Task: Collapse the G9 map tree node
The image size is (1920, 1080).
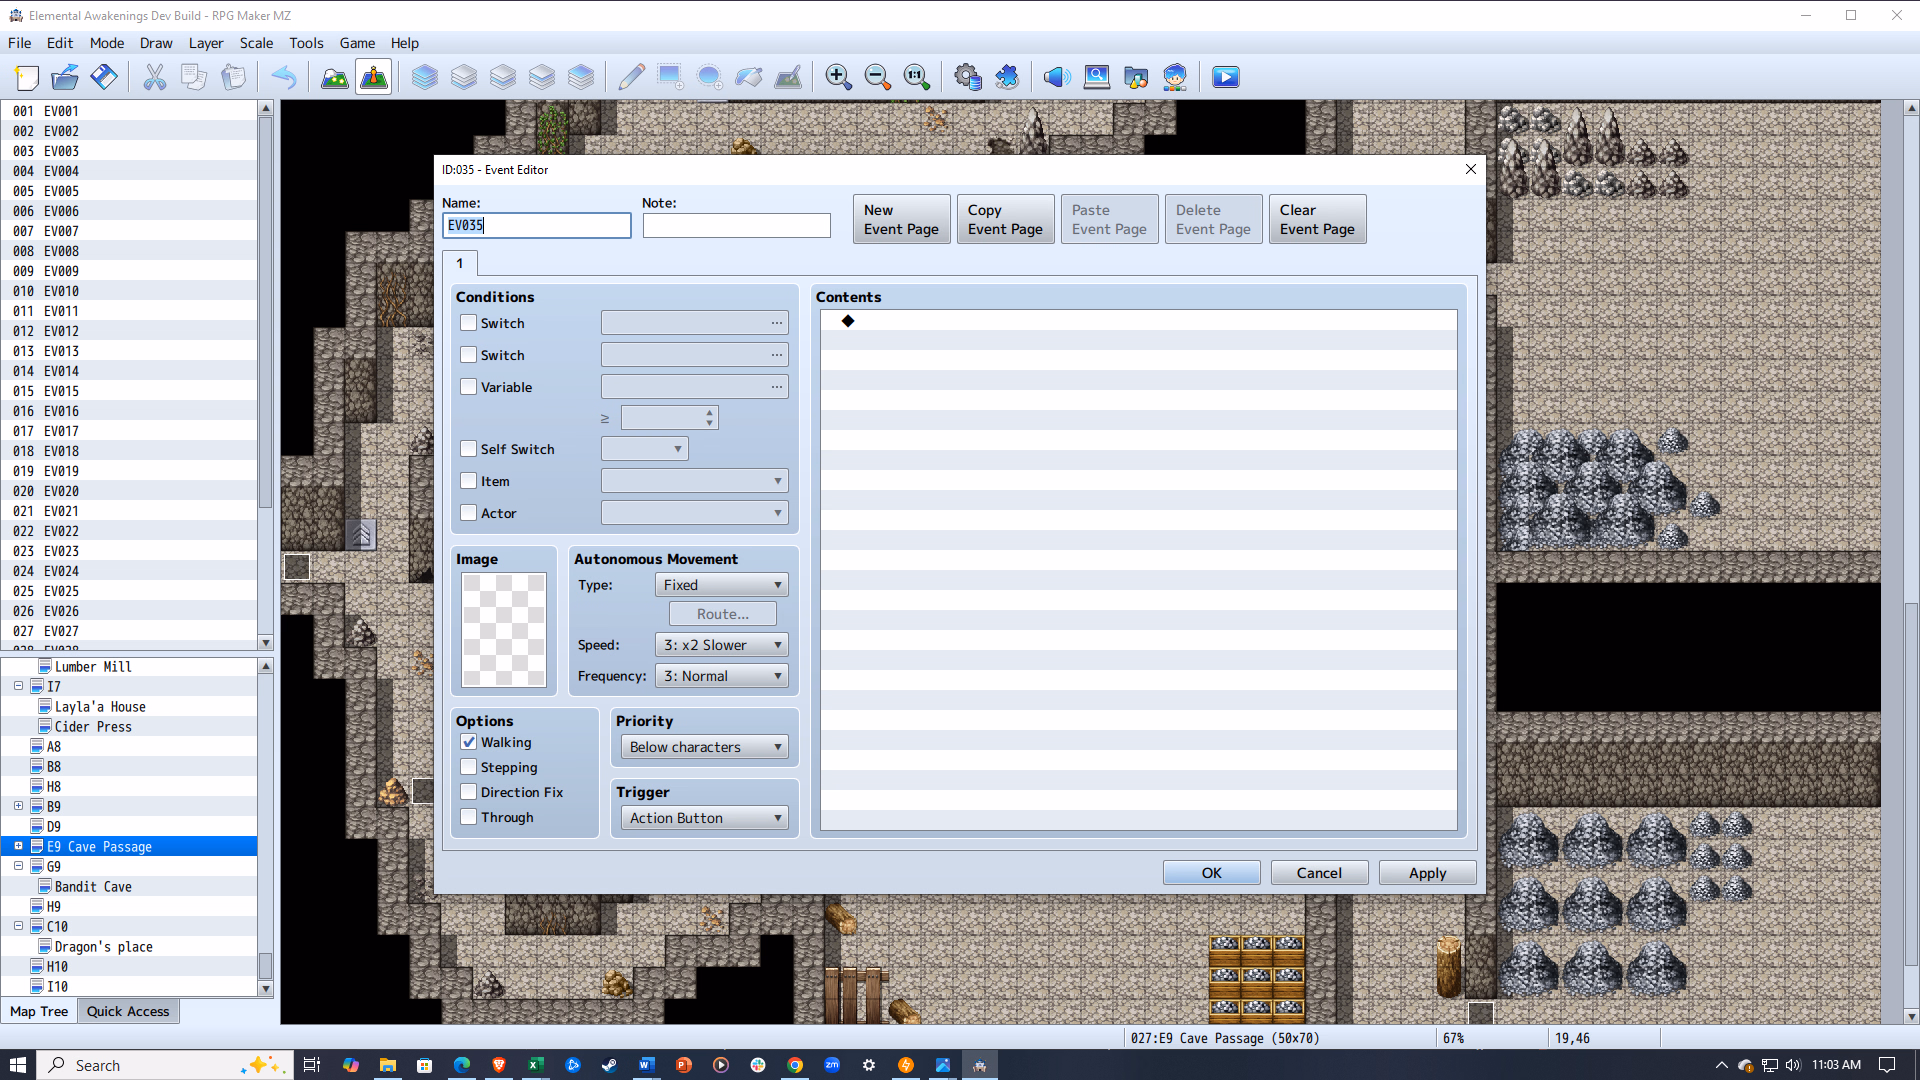Action: [x=18, y=866]
